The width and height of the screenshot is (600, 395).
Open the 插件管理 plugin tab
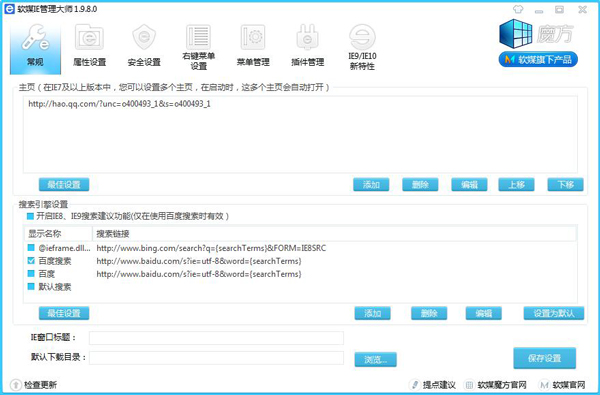pos(308,46)
